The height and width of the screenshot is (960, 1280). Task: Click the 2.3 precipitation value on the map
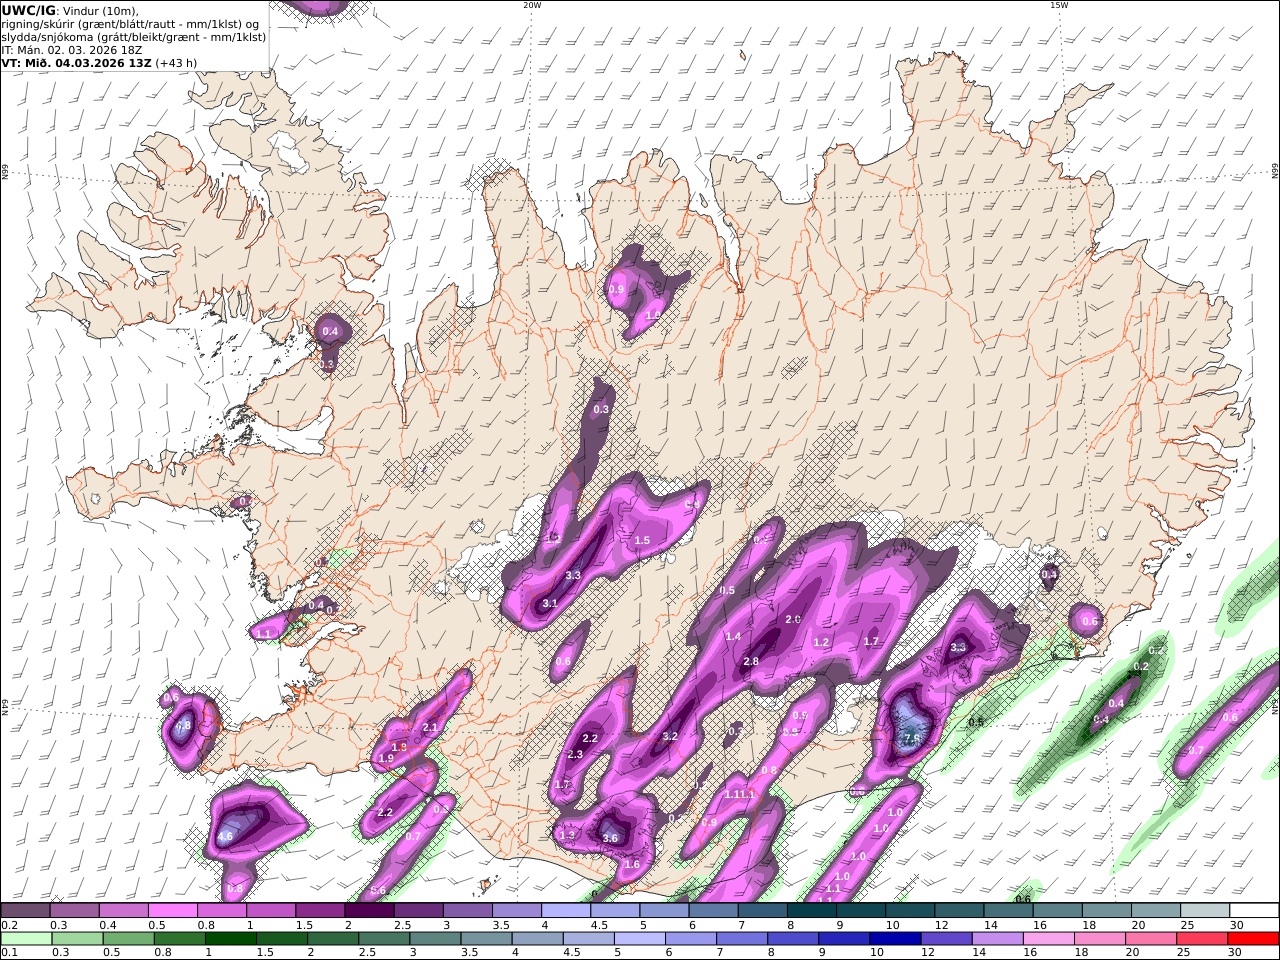click(575, 755)
